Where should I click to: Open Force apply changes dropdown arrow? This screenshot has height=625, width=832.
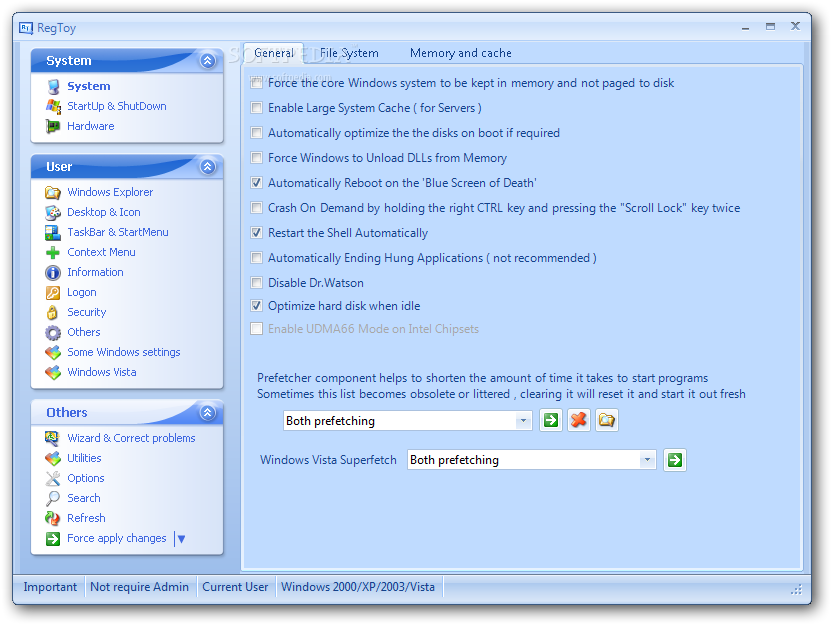tap(181, 539)
